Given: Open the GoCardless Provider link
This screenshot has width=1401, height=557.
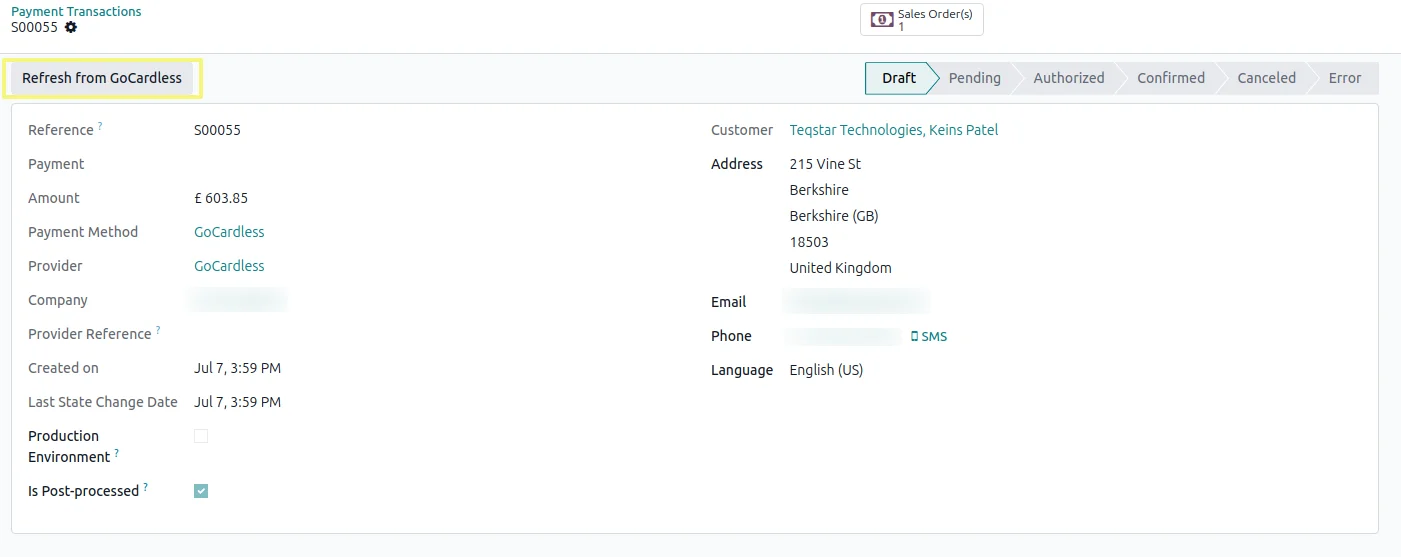Looking at the screenshot, I should pyautogui.click(x=229, y=266).
